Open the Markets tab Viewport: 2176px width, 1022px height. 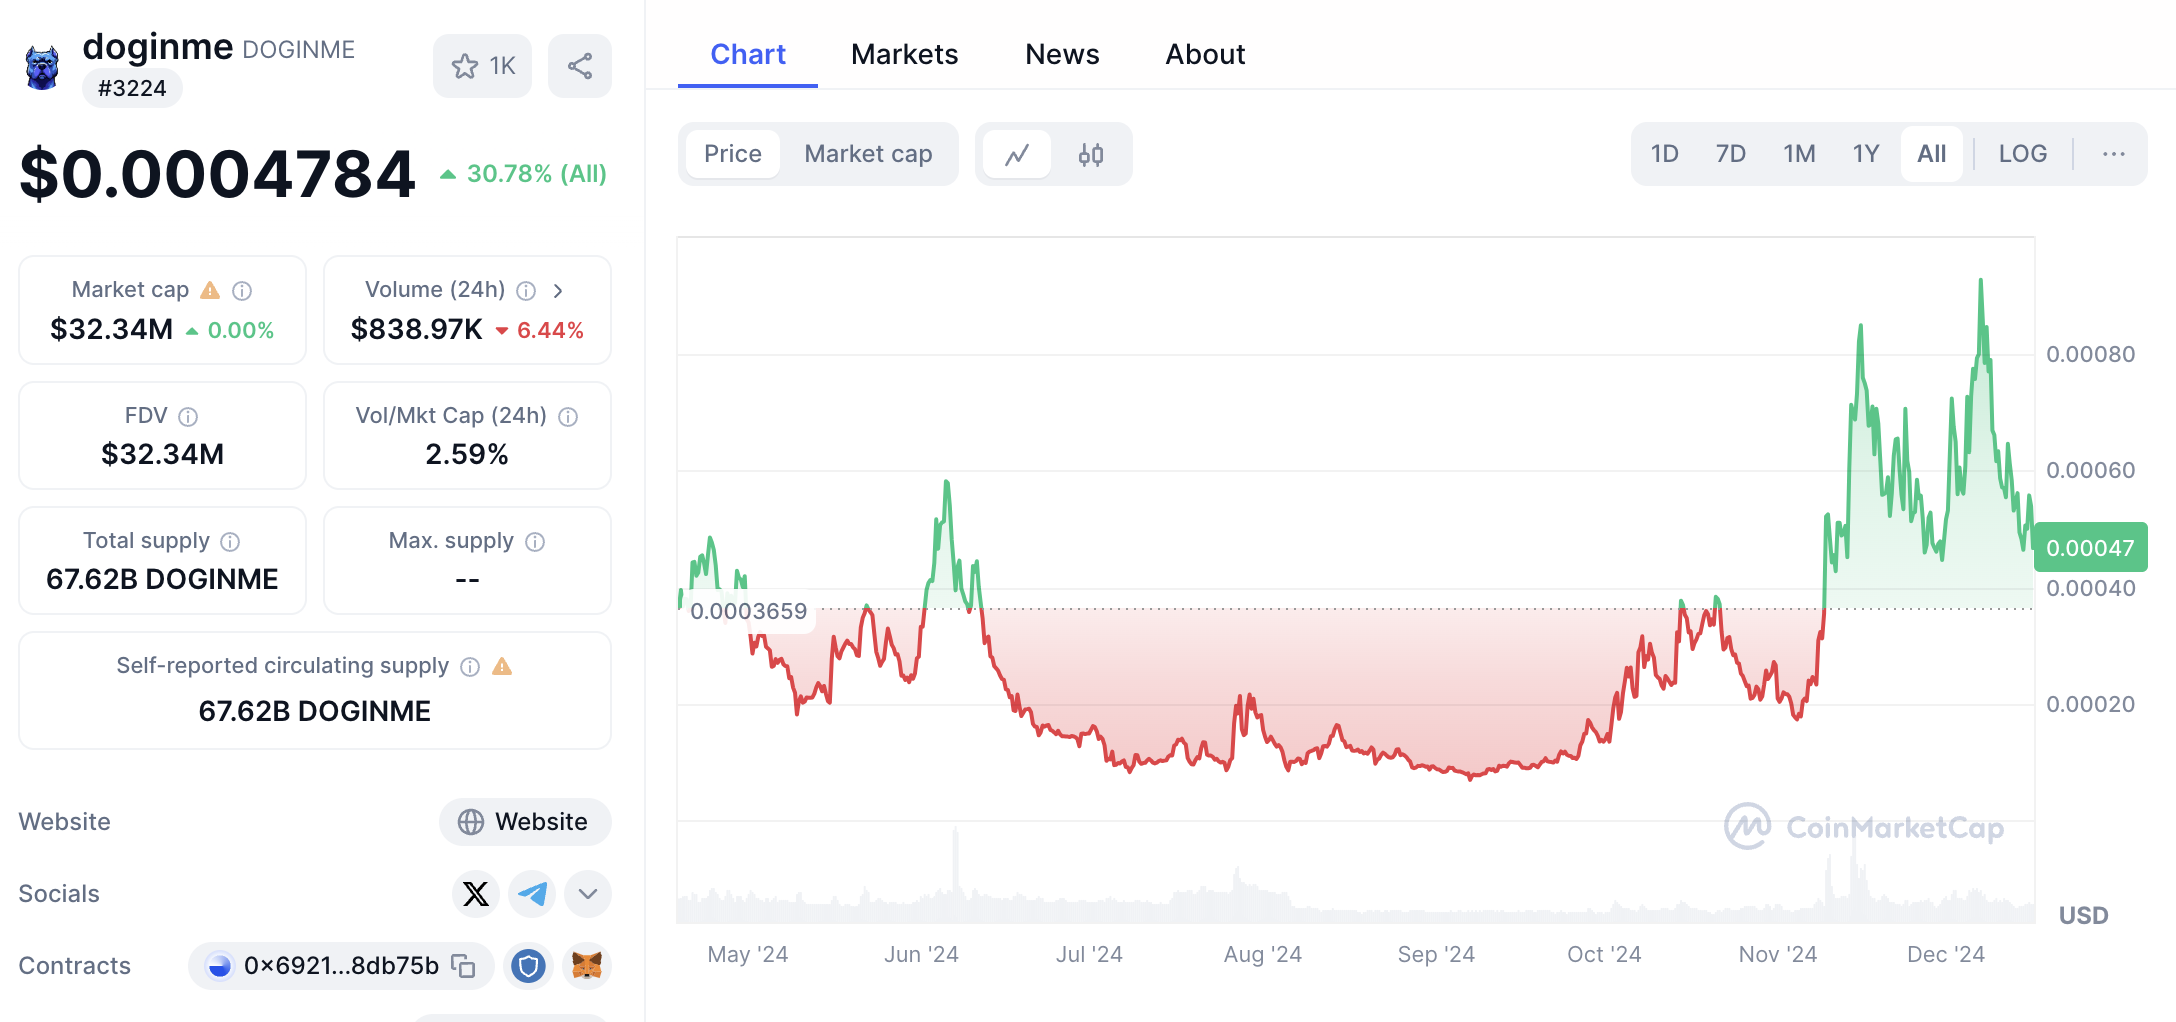click(x=905, y=54)
